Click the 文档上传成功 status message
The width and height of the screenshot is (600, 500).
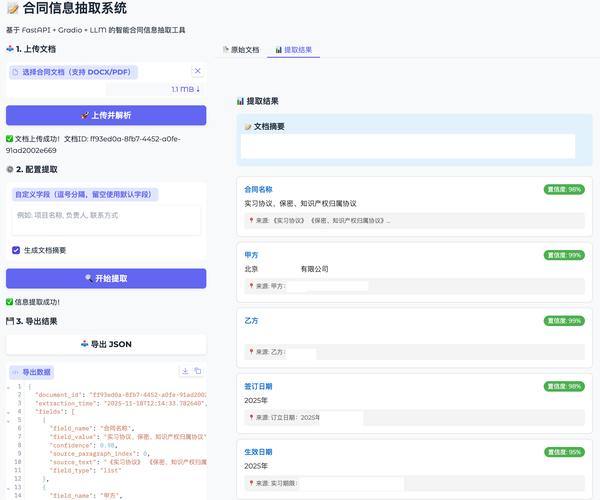pos(93,145)
